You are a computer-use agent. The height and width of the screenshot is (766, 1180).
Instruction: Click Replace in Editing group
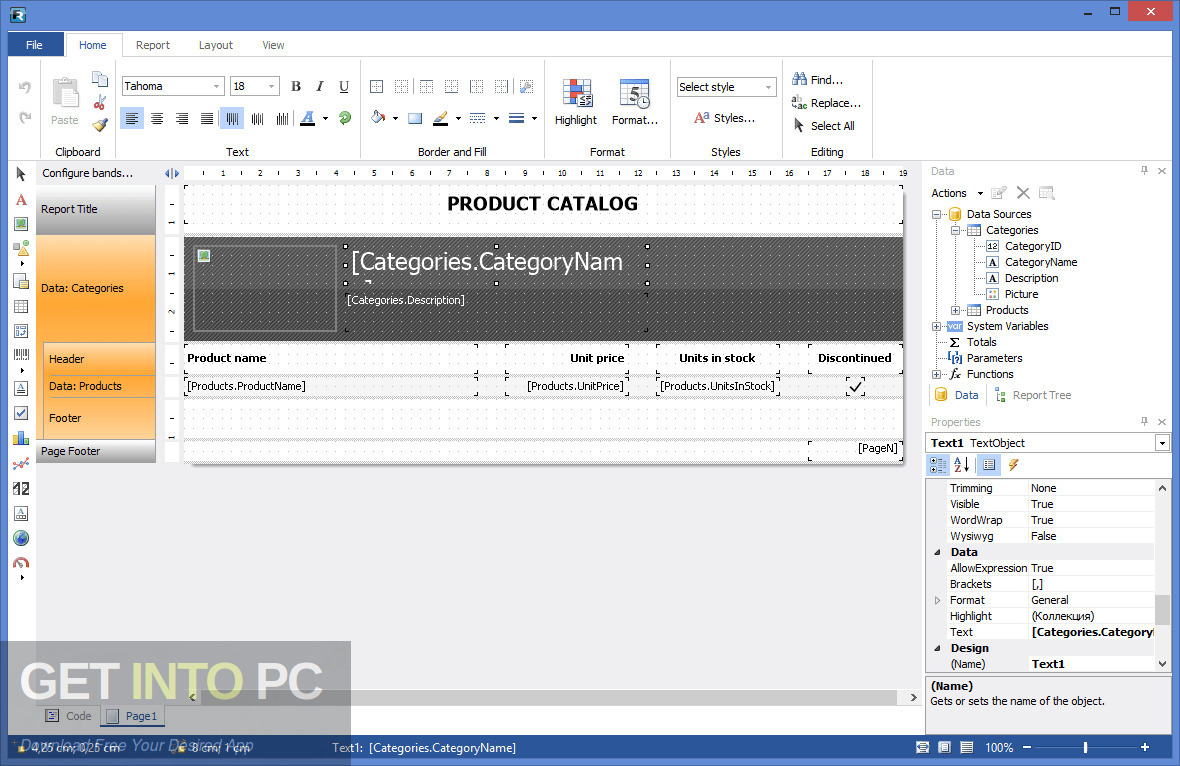(826, 102)
